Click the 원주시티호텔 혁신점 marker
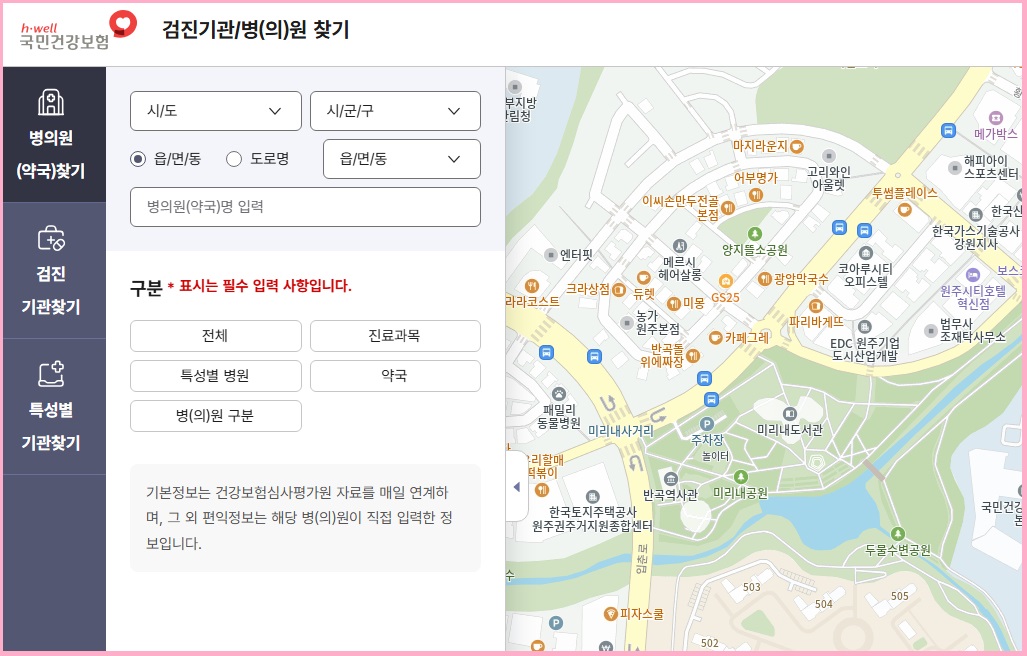Image resolution: width=1027 pixels, height=656 pixels. (x=973, y=275)
